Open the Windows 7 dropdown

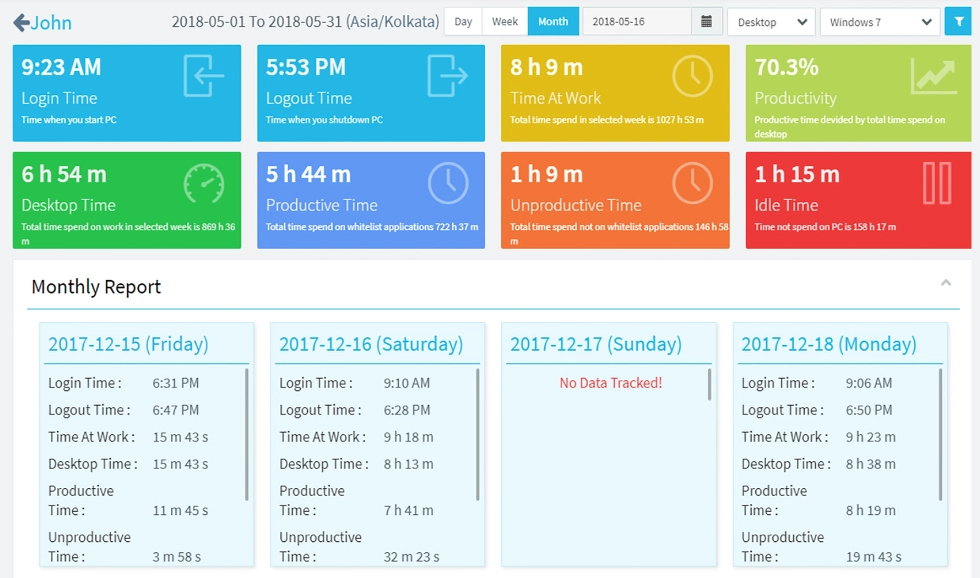879,21
